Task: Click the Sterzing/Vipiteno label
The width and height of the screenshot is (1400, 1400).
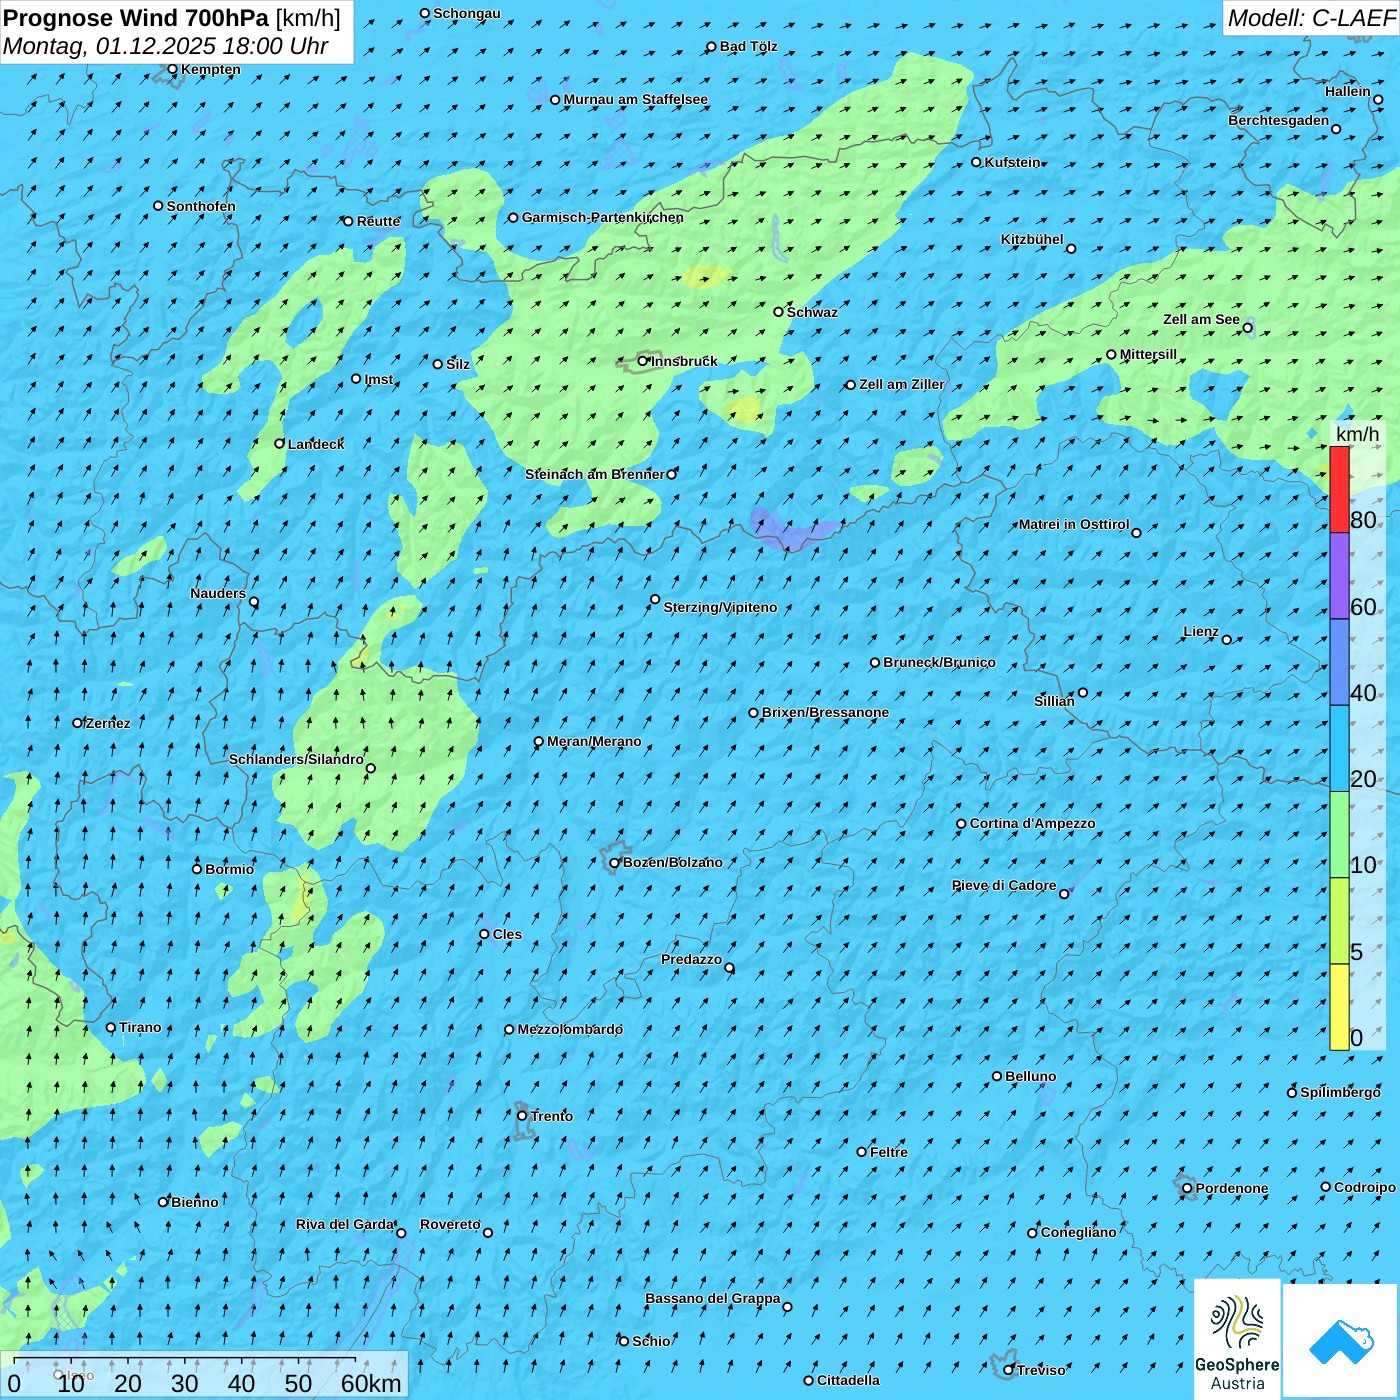Action: pyautogui.click(x=720, y=607)
